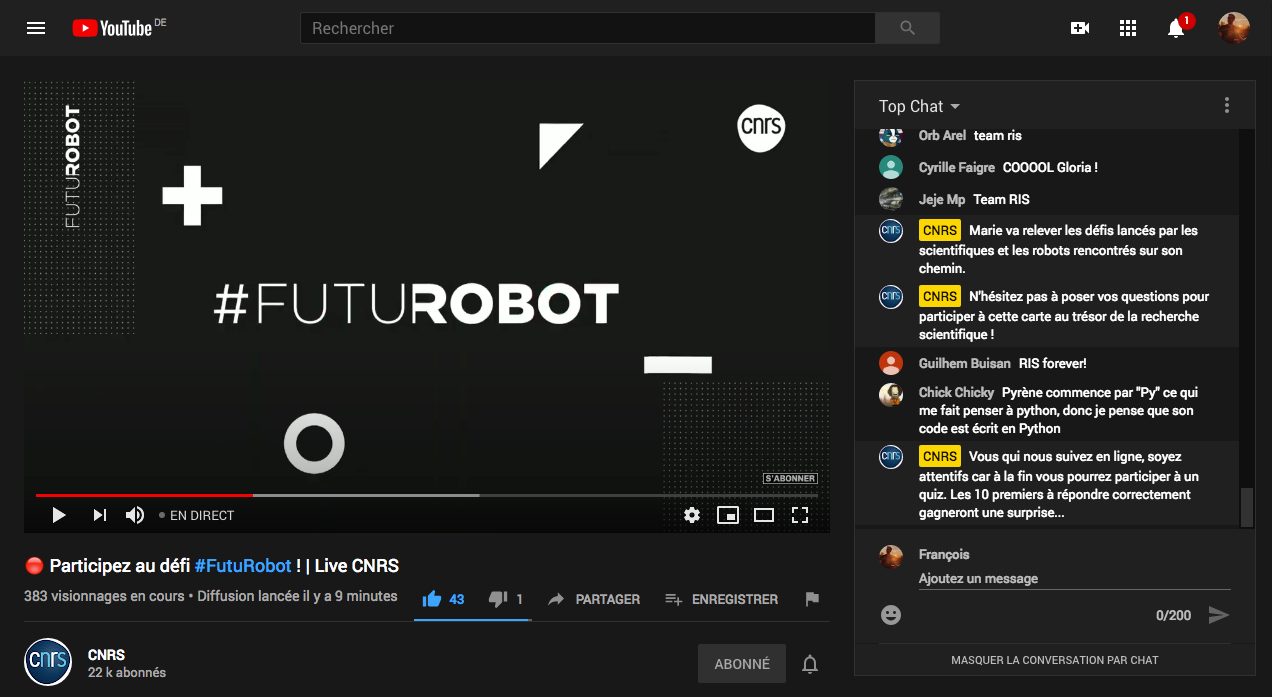This screenshot has width=1272, height=697.
Task: Open the CNRS channel name link
Action: (x=107, y=655)
